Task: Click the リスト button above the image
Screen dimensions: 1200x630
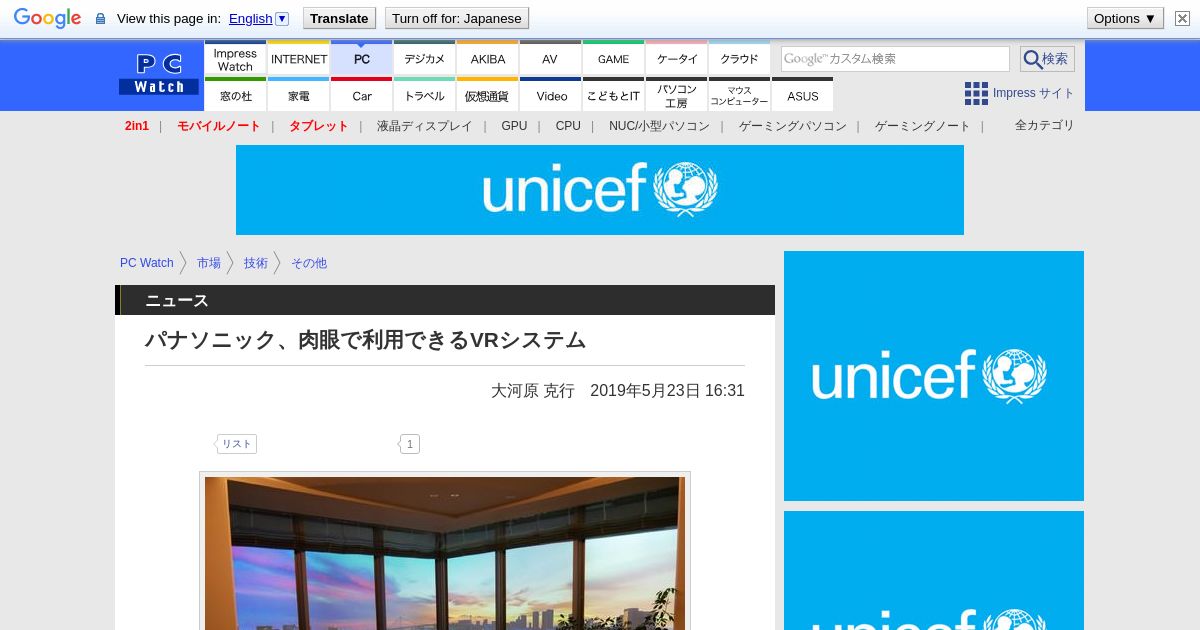Action: (x=237, y=444)
